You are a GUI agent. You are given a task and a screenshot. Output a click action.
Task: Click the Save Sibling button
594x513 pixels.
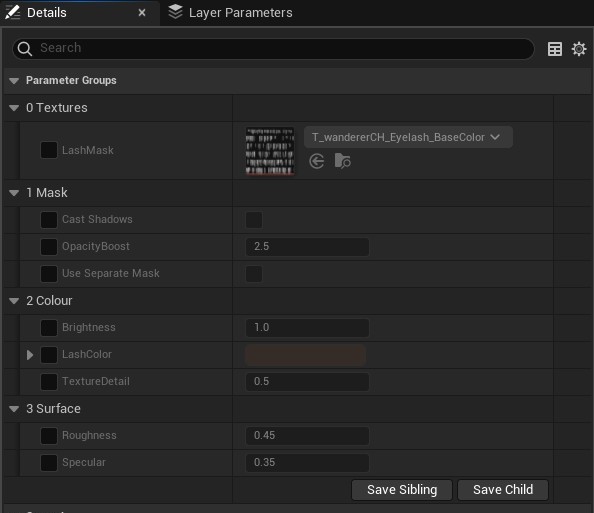(402, 490)
